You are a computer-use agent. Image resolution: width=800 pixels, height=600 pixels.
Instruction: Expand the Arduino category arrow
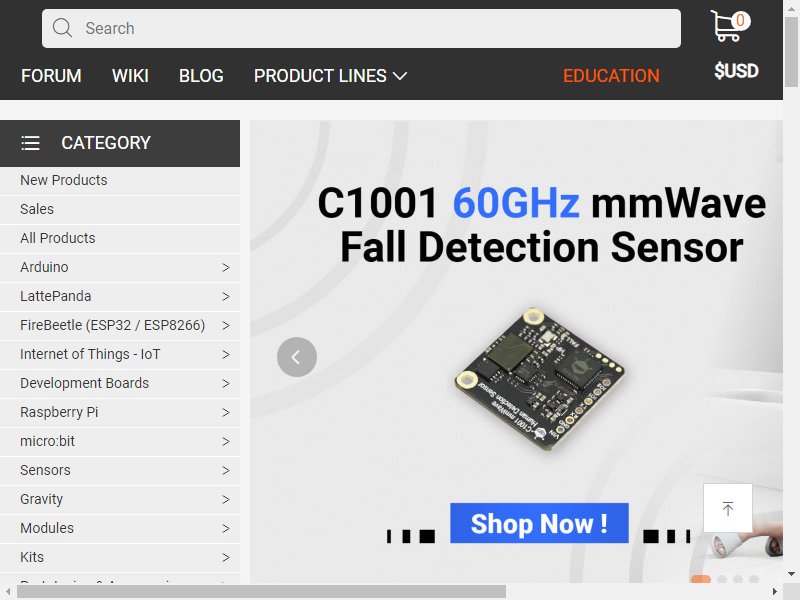click(226, 267)
